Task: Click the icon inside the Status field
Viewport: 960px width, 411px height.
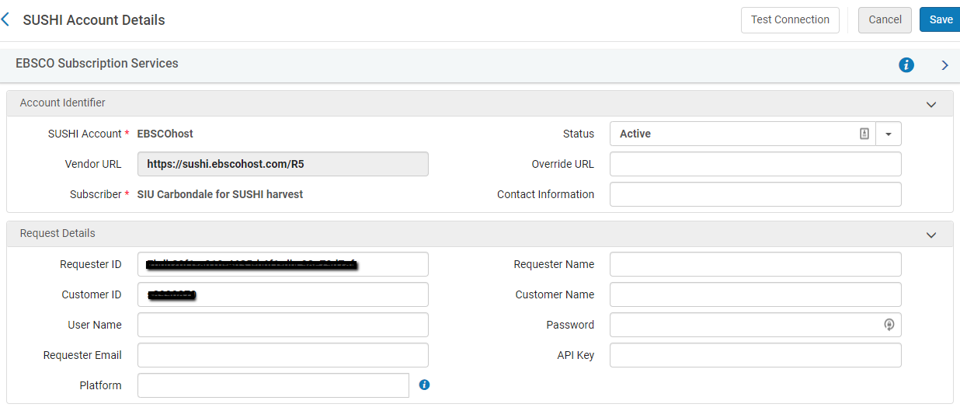Action: tap(864, 134)
